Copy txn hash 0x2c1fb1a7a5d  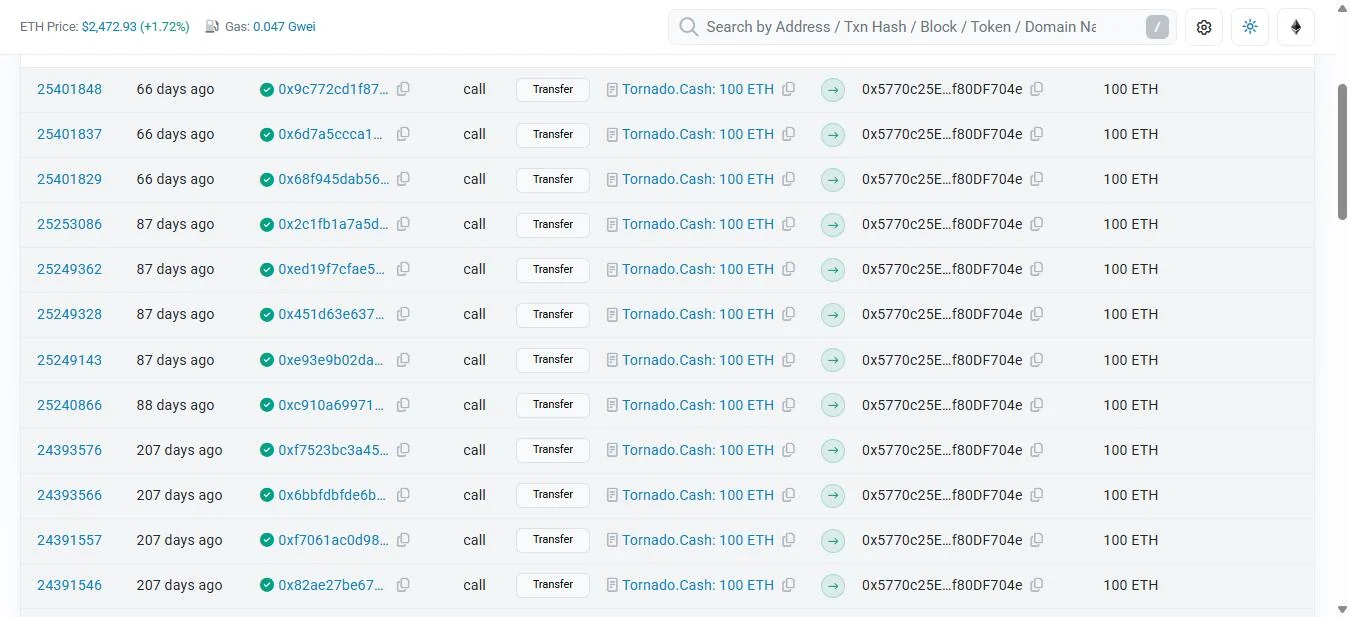[x=403, y=224]
